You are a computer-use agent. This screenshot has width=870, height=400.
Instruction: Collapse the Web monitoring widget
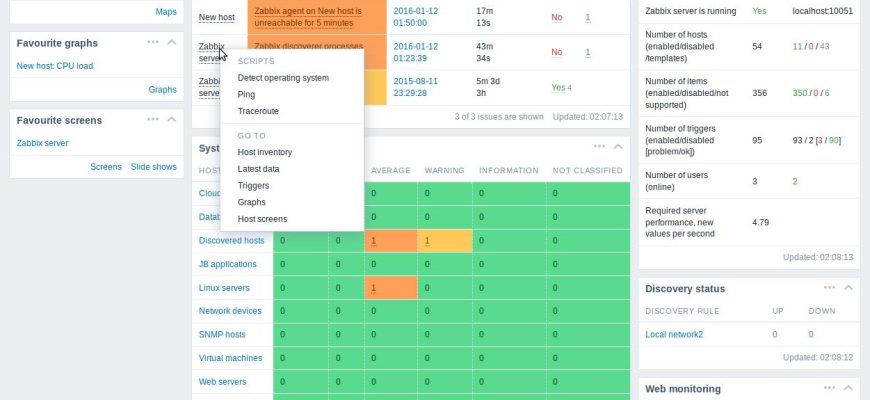848,387
